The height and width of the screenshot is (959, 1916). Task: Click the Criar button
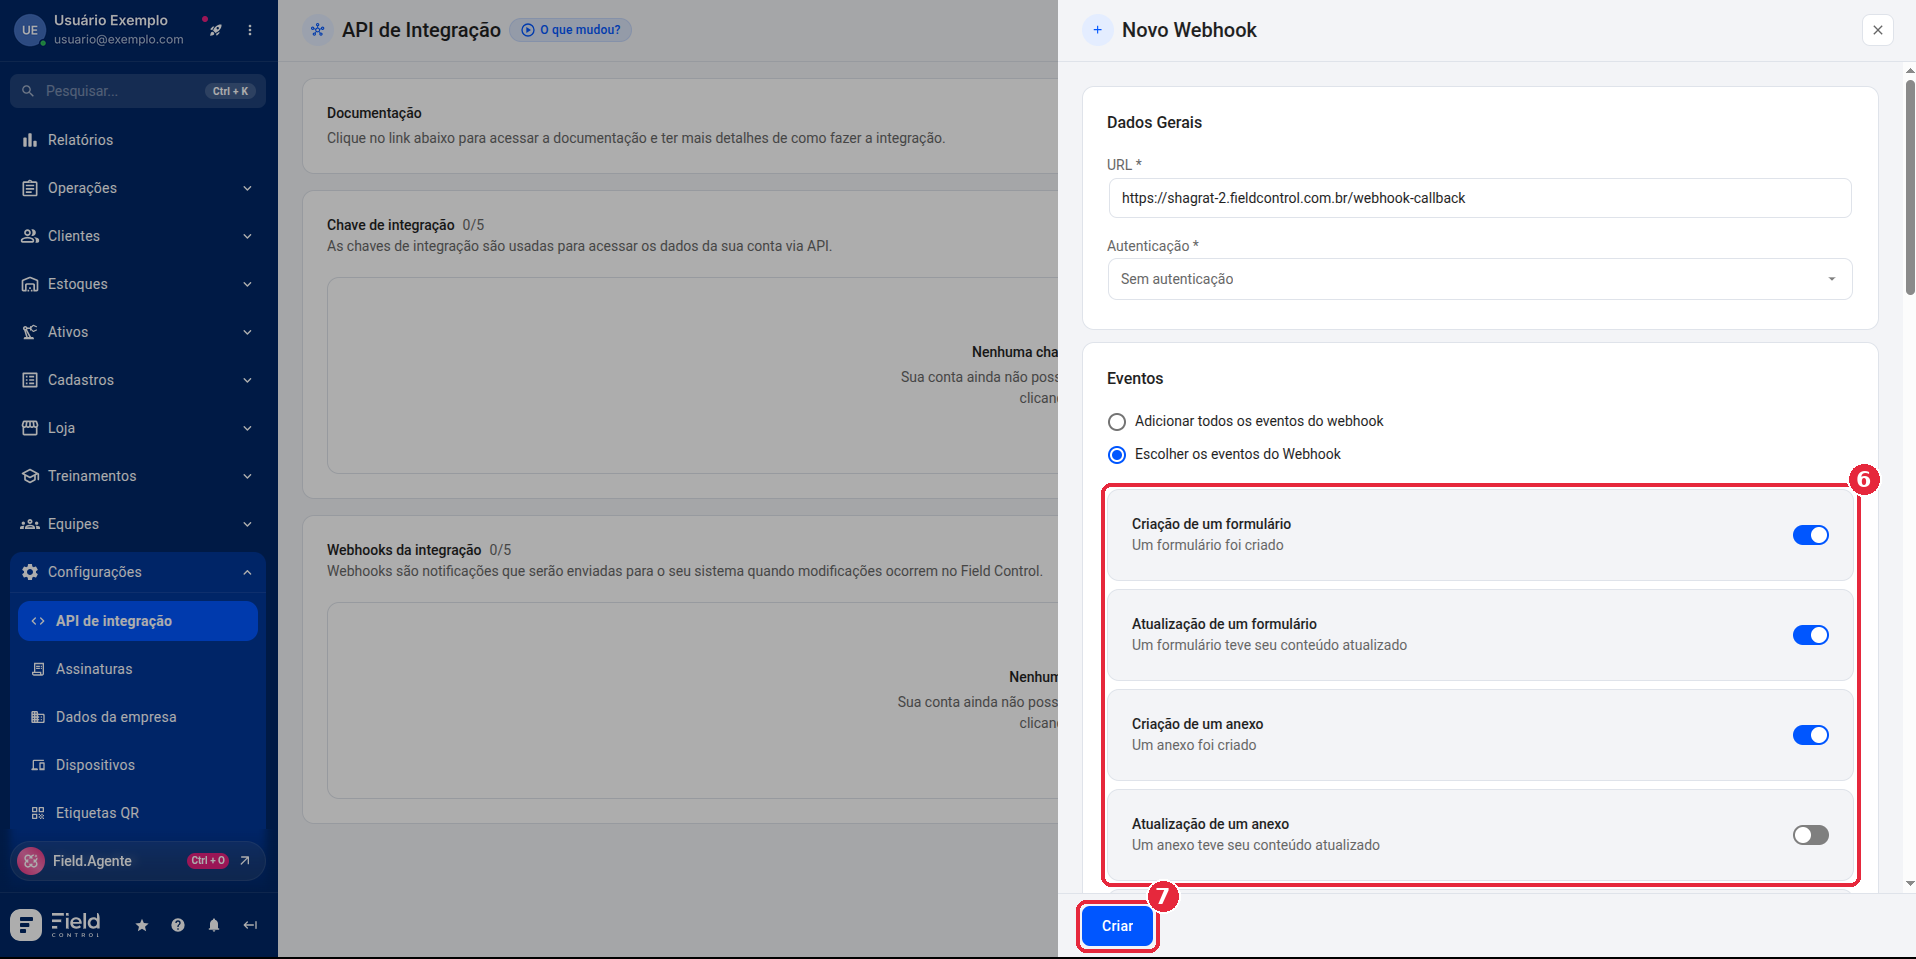pos(1117,926)
